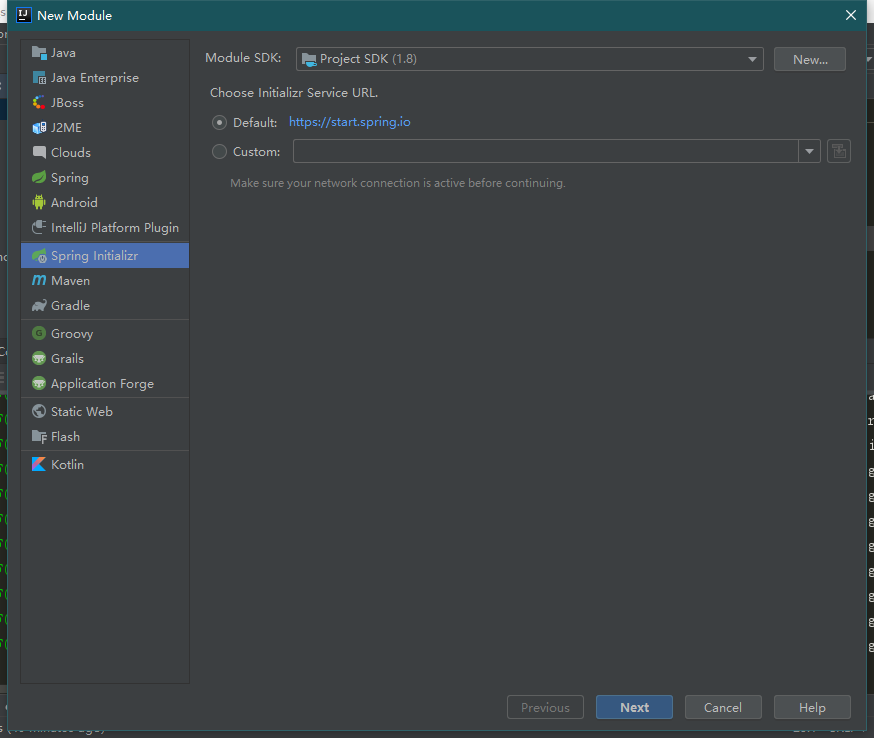This screenshot has height=738, width=874.
Task: Select the Gradle elephant icon
Action: (39, 305)
